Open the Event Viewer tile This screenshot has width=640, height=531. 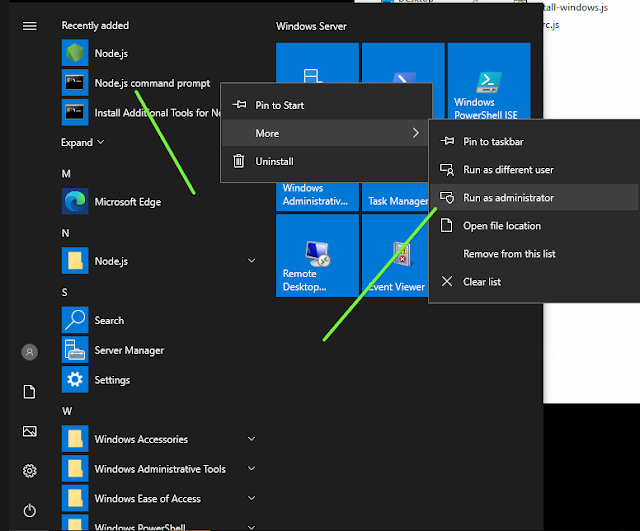click(395, 256)
